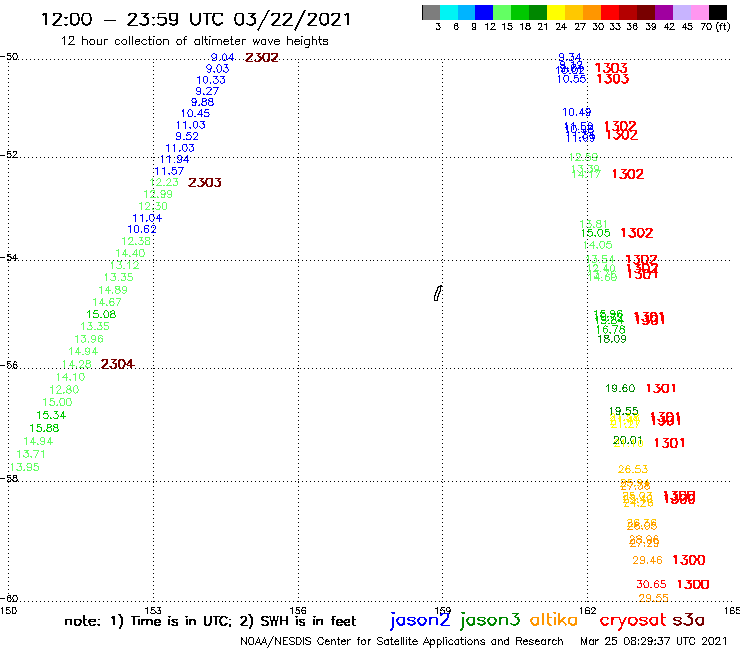Select the cyan swatch in the wave-height legend
Viewport: 740px width, 650px height.
coord(449,12)
